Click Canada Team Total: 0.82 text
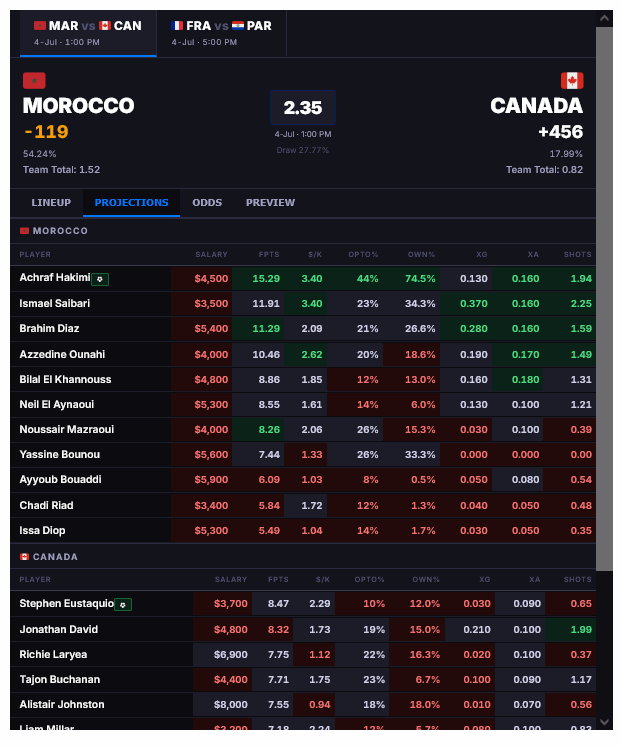Viewport: 622px width, 748px height. click(544, 170)
